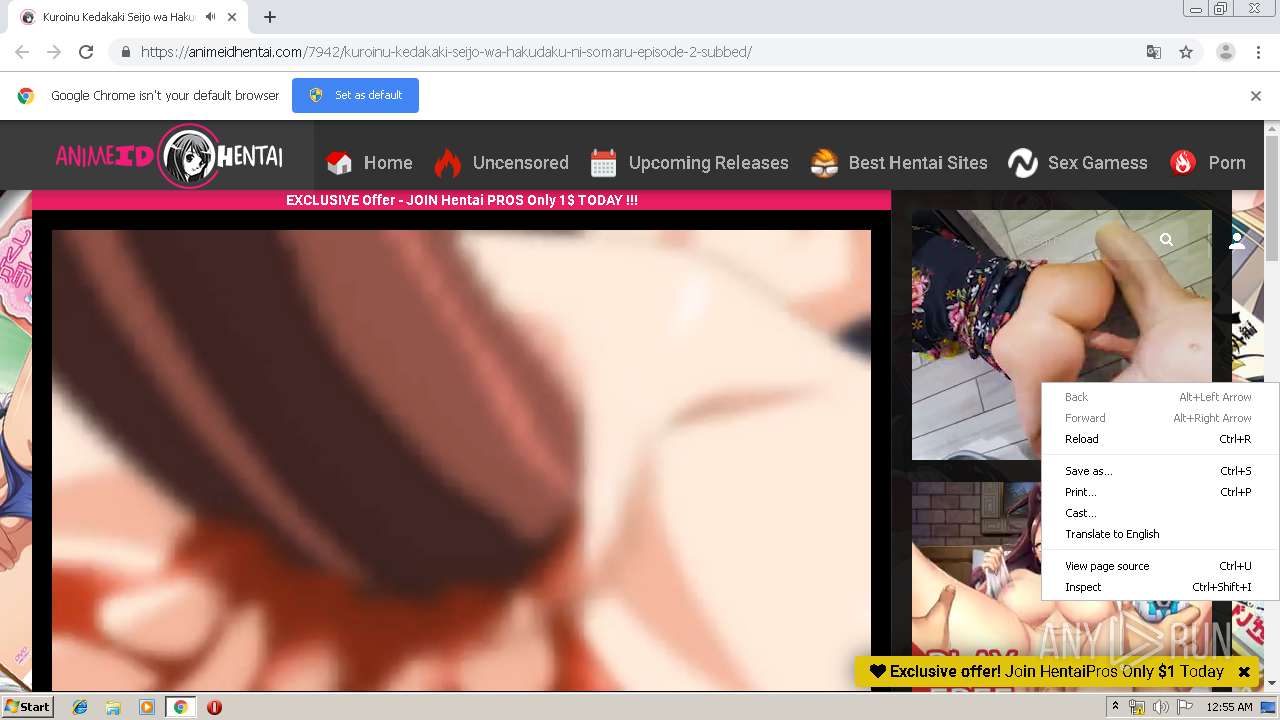Open the Chrome three-dot menu
Viewport: 1280px width, 720px height.
(1259, 52)
